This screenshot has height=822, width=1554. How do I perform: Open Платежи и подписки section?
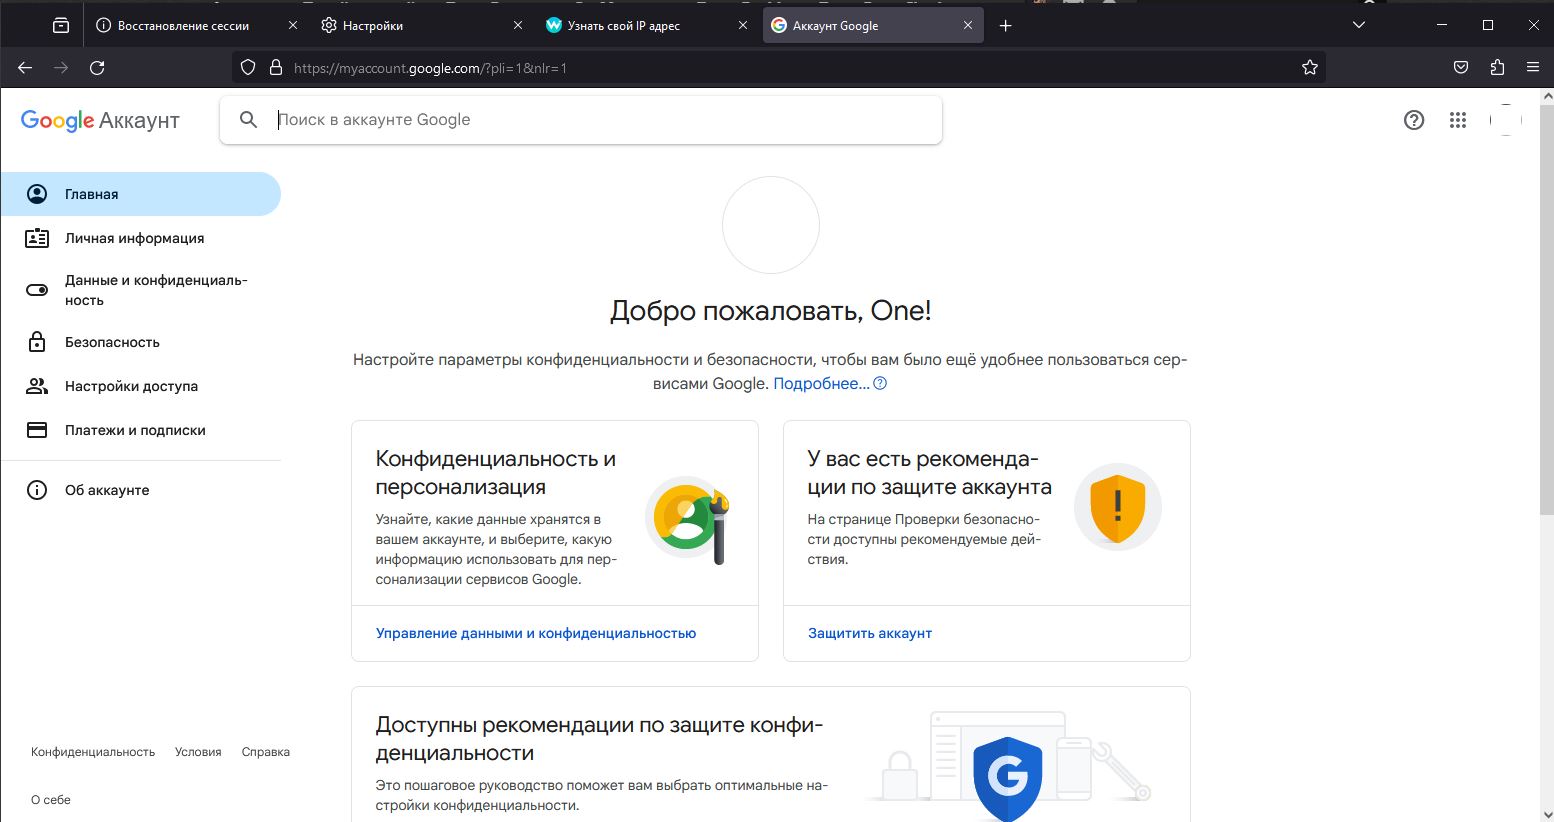pos(140,430)
